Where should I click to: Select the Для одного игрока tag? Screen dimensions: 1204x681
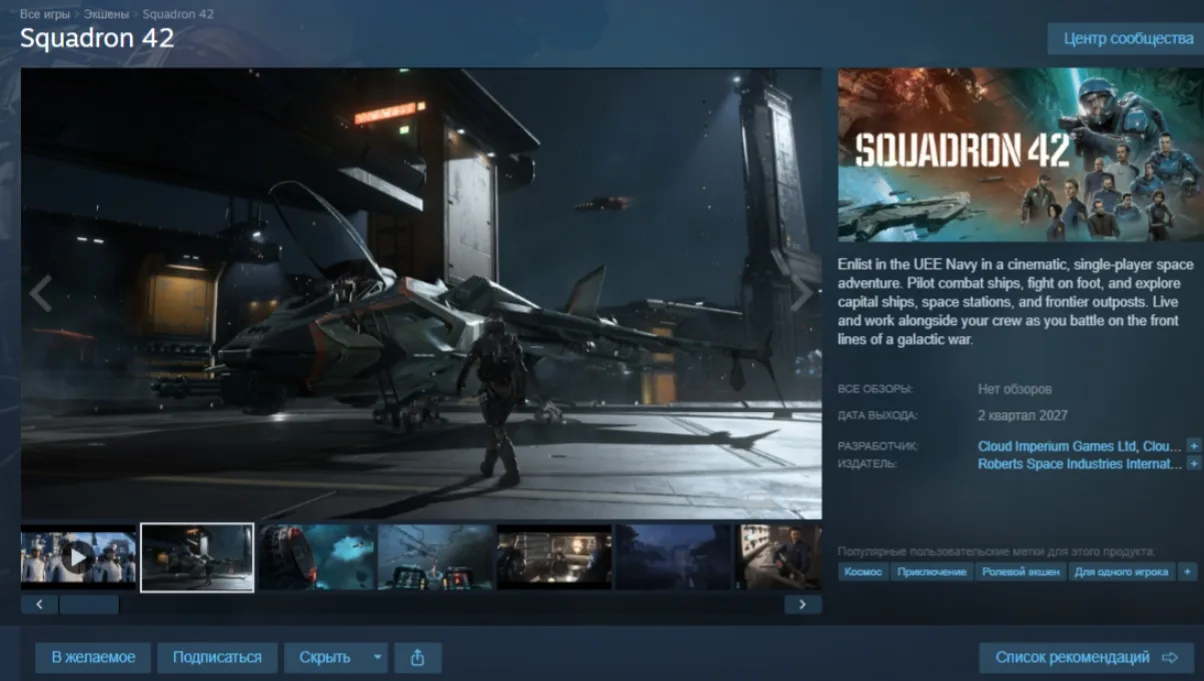point(1123,572)
